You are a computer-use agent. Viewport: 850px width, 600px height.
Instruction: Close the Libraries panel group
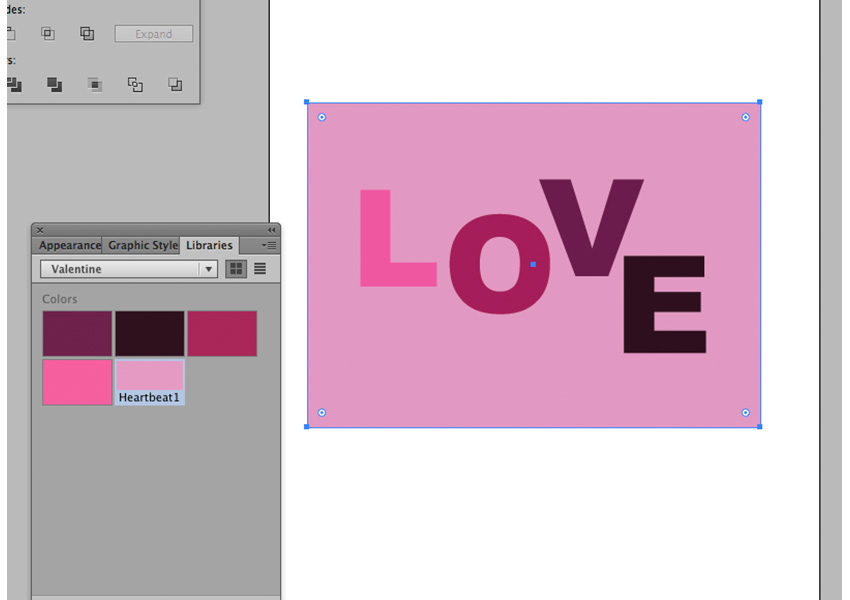[40, 230]
